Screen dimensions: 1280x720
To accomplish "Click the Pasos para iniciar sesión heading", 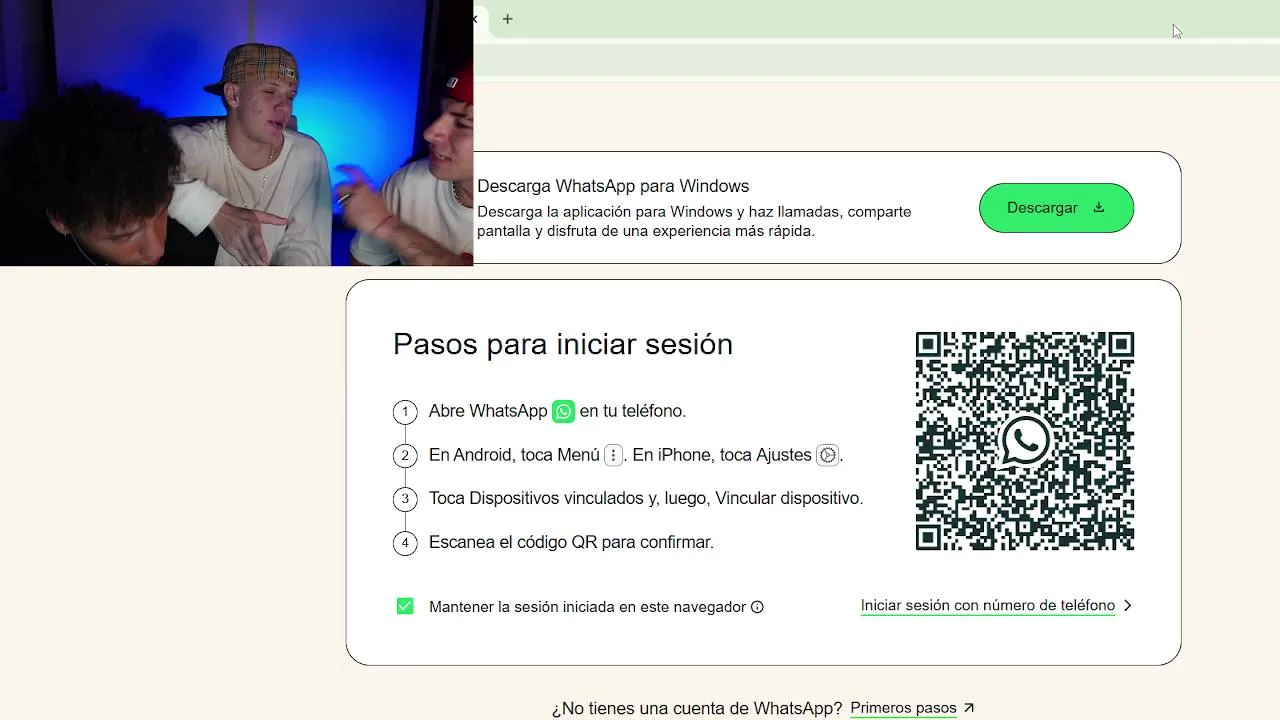I will (563, 344).
